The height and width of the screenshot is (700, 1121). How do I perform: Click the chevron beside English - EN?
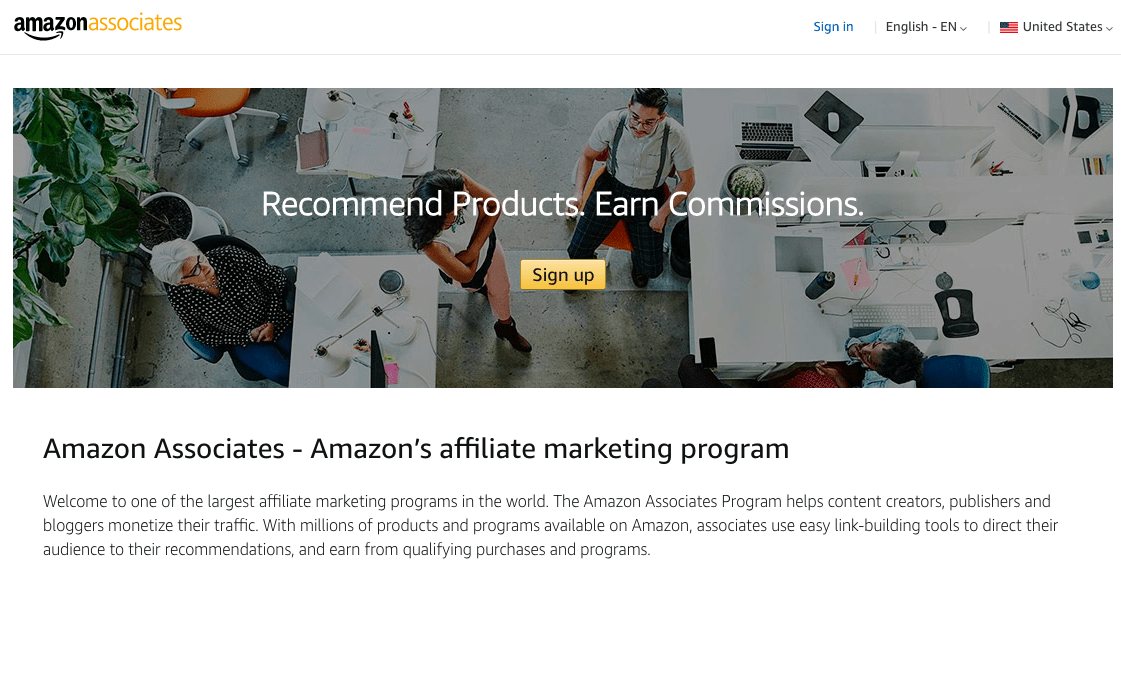(963, 29)
